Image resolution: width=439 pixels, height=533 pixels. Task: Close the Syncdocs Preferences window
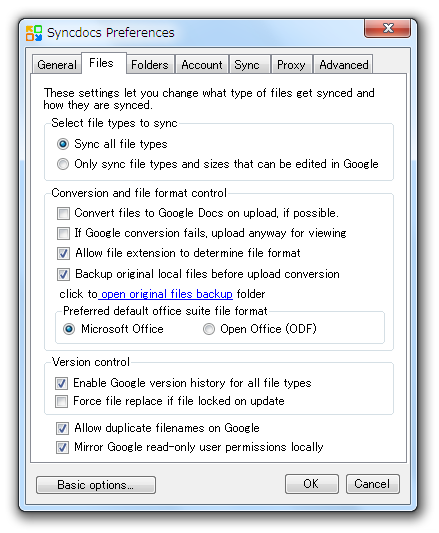[388, 28]
